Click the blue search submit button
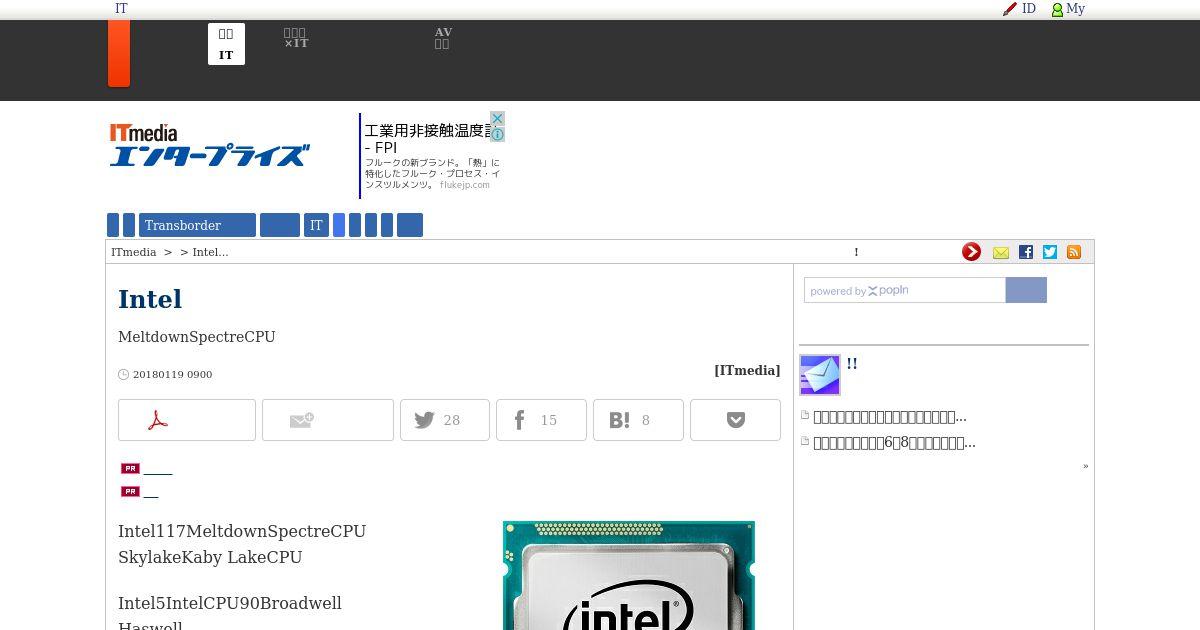This screenshot has width=1200, height=630. (1026, 290)
